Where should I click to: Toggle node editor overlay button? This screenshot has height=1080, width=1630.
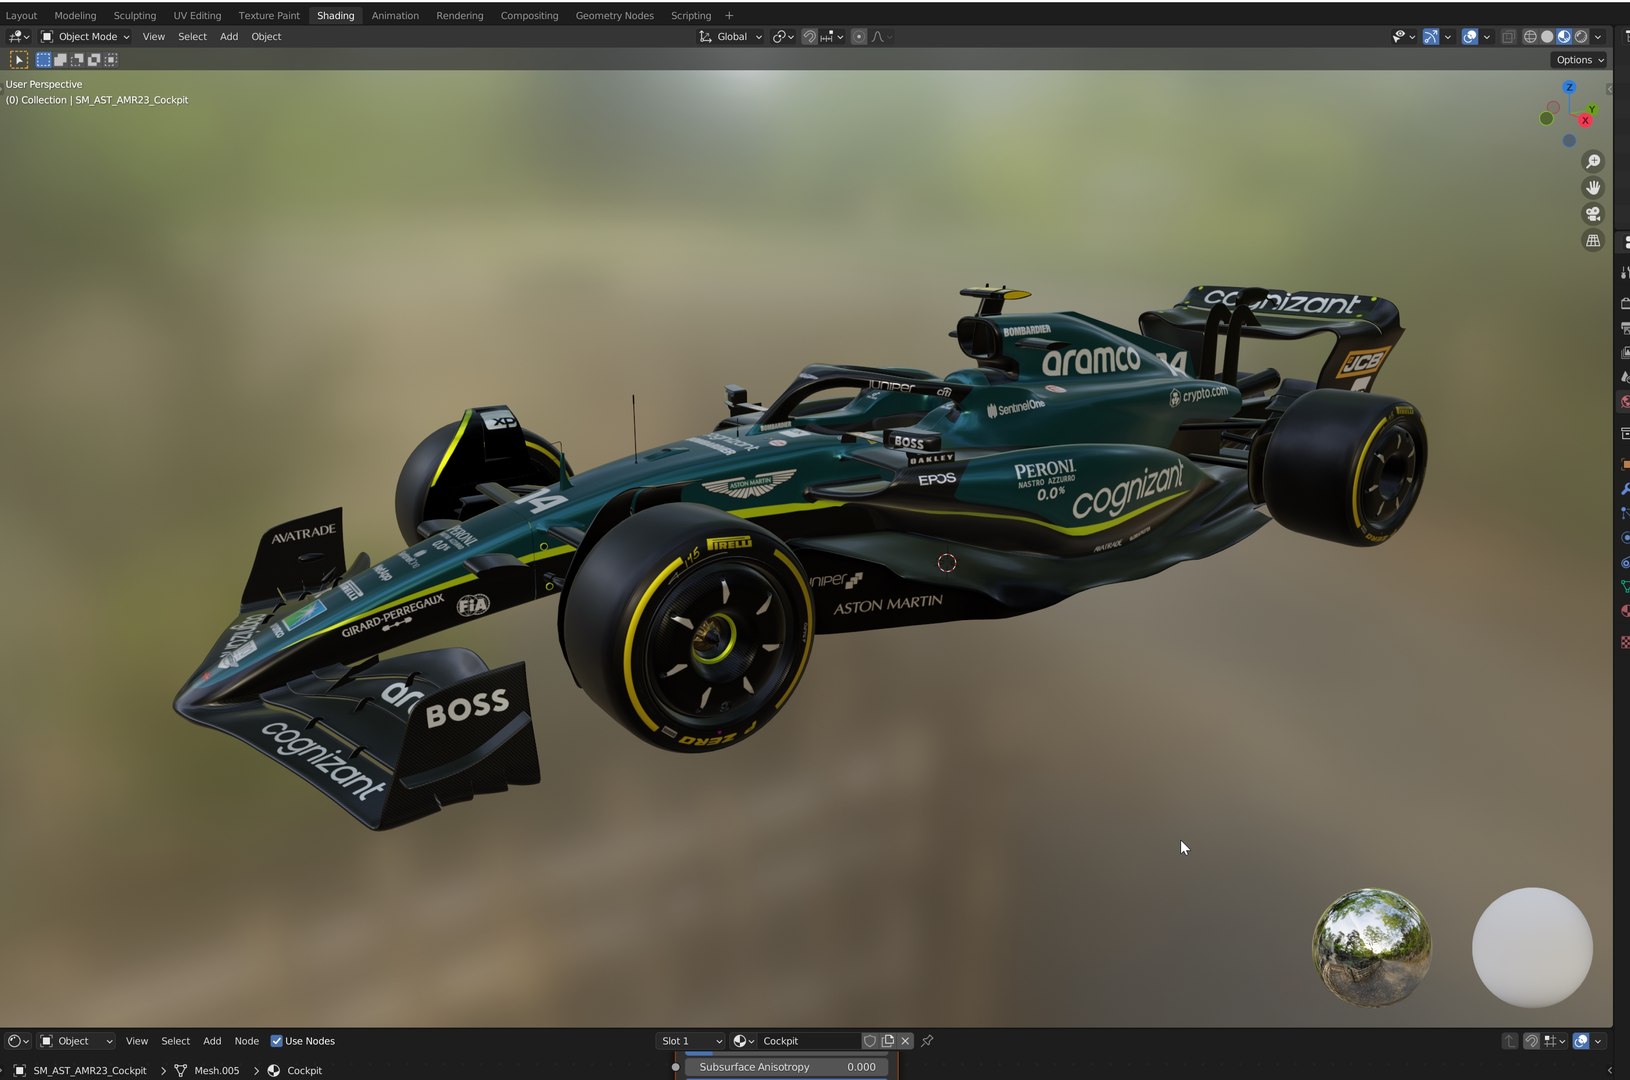[x=1581, y=1041]
